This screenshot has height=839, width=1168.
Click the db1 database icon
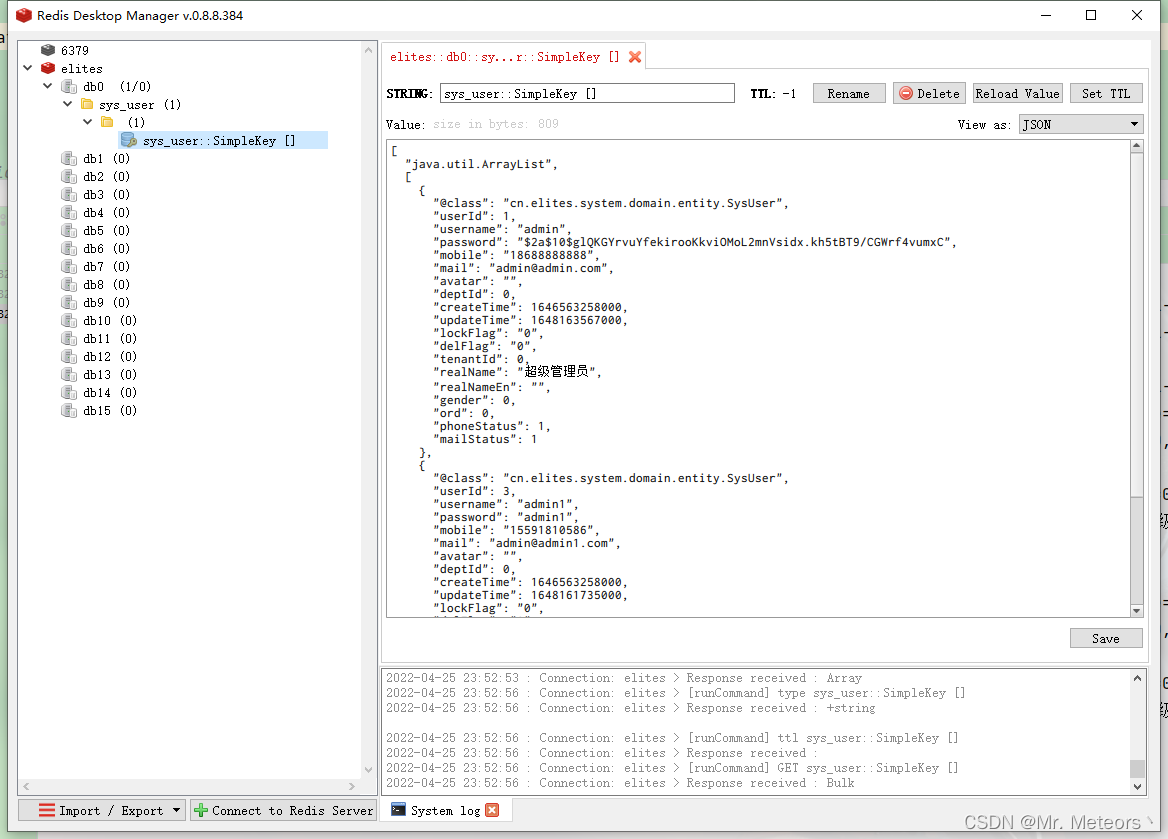(69, 158)
